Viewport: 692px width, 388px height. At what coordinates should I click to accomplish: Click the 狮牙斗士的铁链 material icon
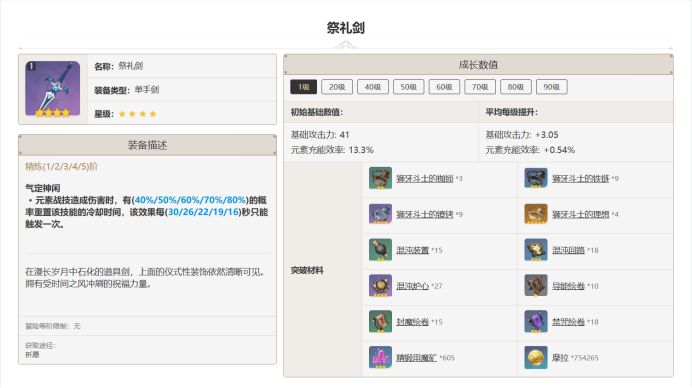click(536, 178)
